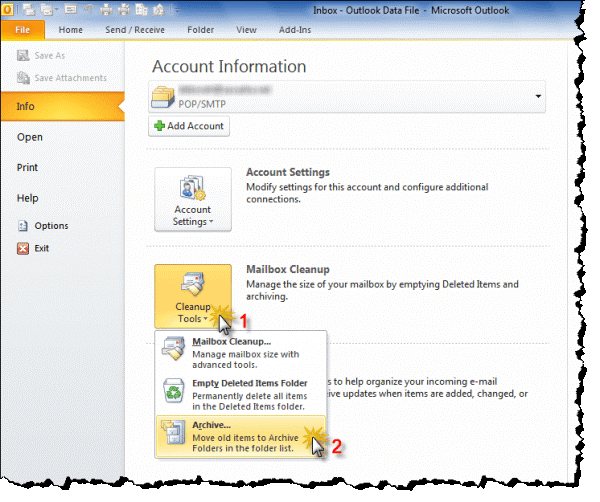Switch to the Home ribbon tab
The height and width of the screenshot is (502, 600).
[70, 30]
